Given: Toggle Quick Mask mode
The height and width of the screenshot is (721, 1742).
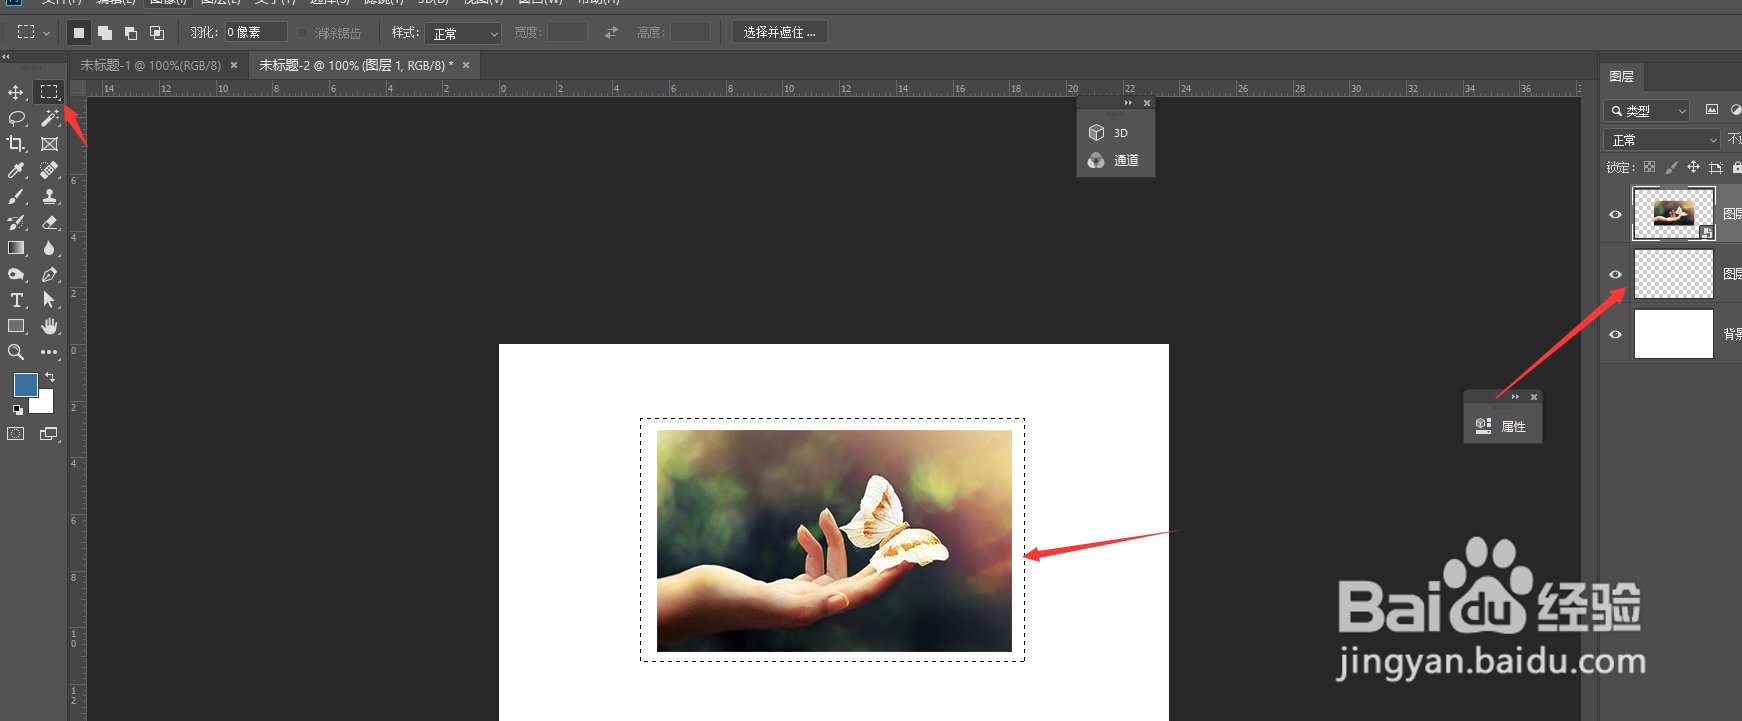Looking at the screenshot, I should (16, 434).
